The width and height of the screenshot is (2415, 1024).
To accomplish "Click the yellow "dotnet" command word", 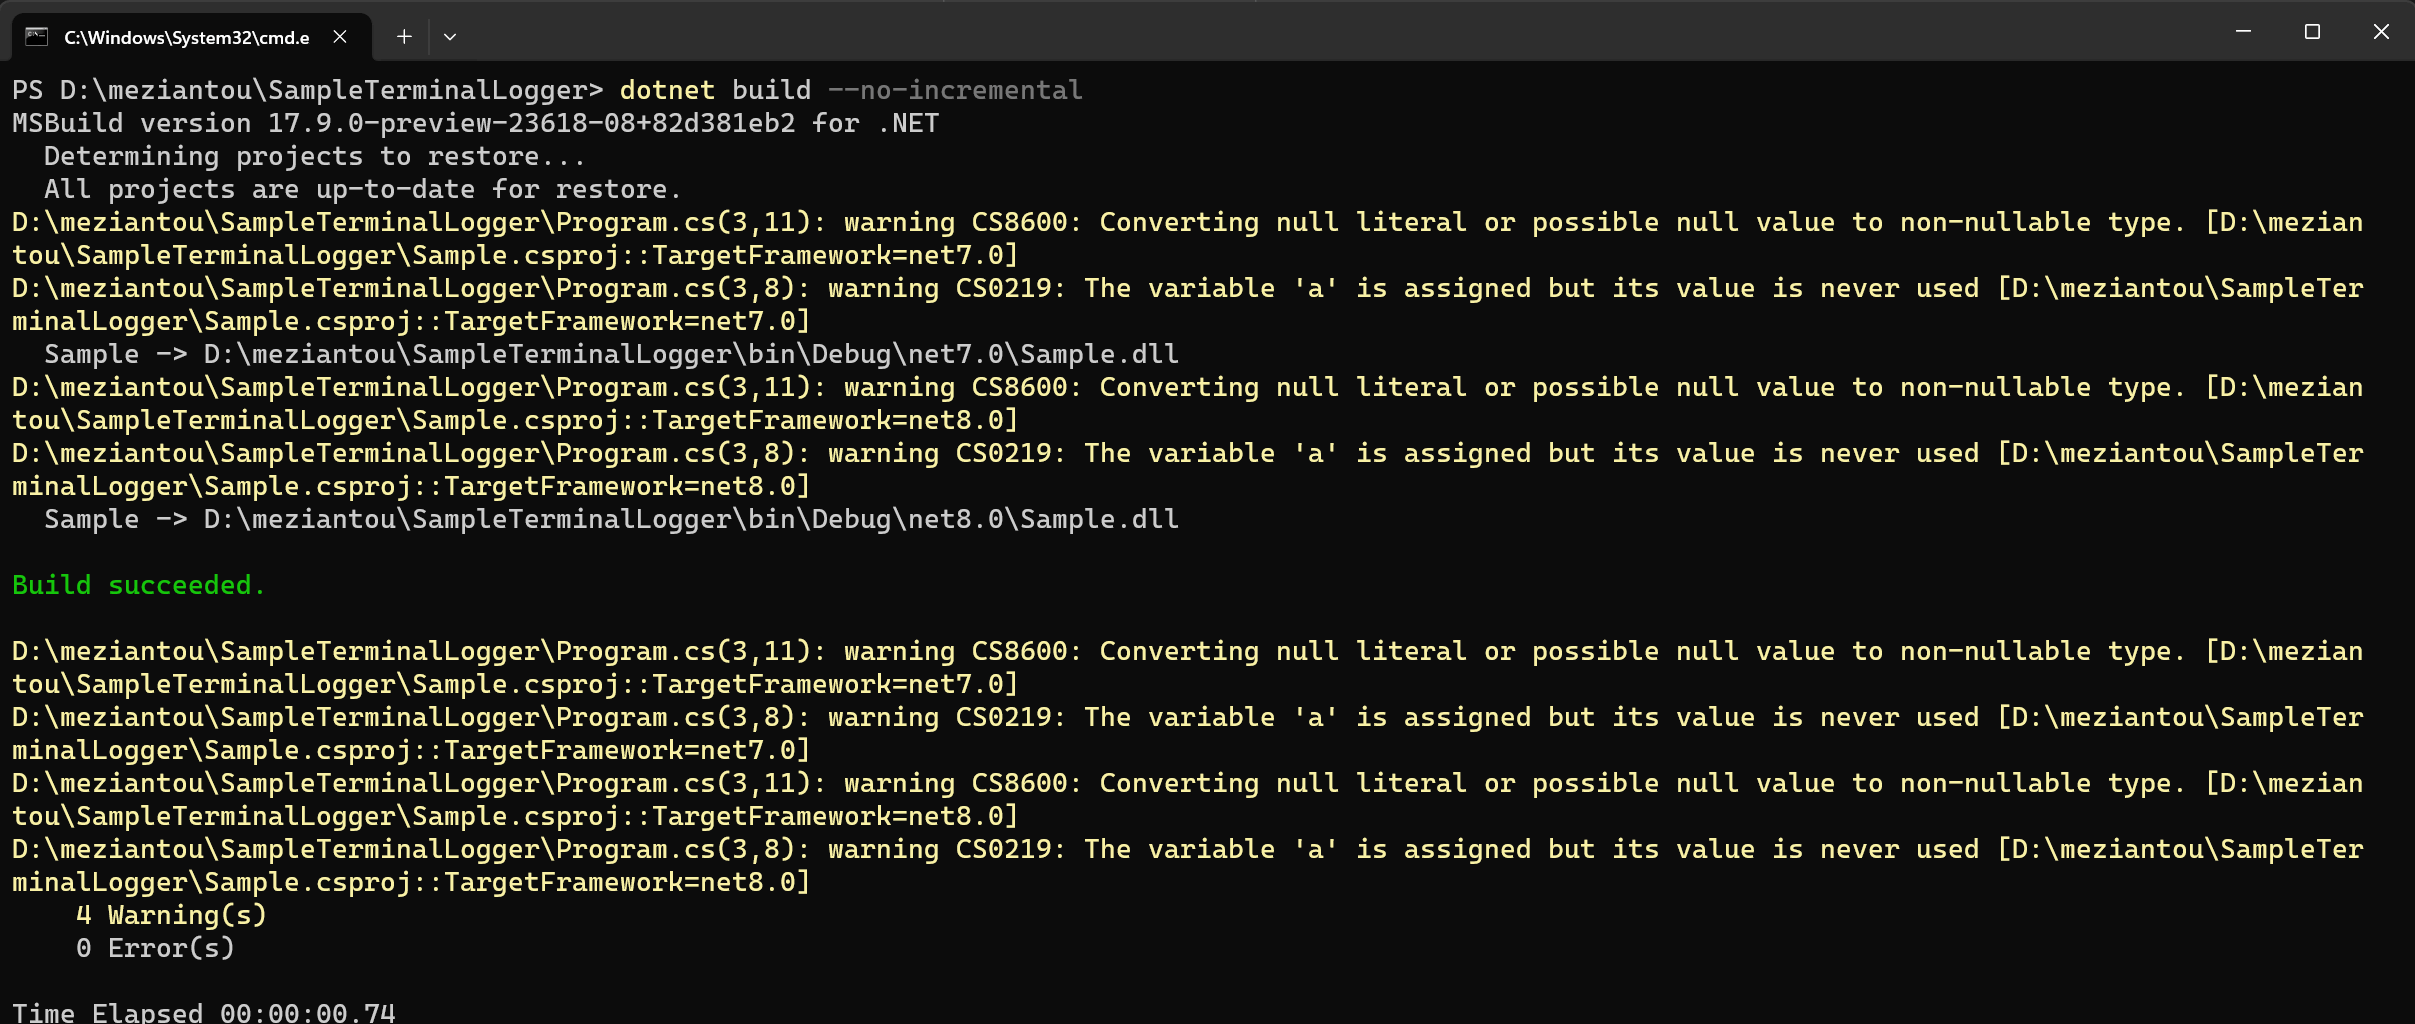I will tap(667, 90).
